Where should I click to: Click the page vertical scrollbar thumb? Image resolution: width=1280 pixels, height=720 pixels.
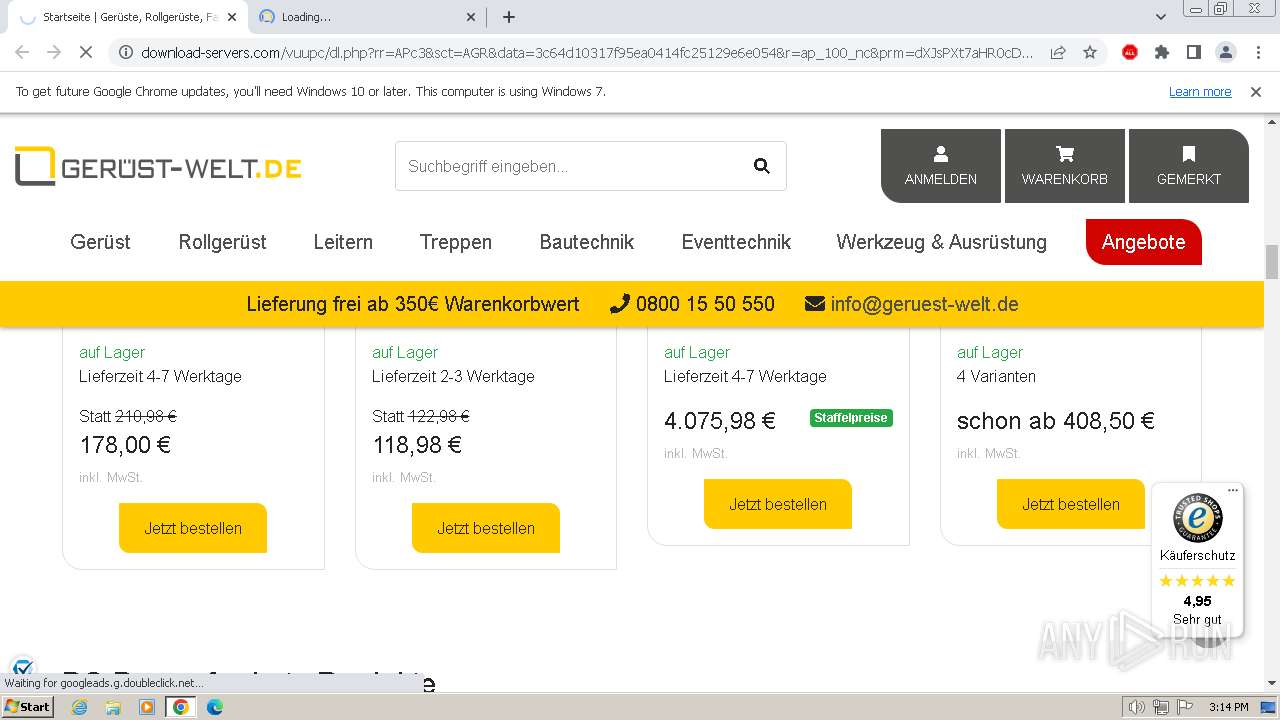click(x=1272, y=262)
